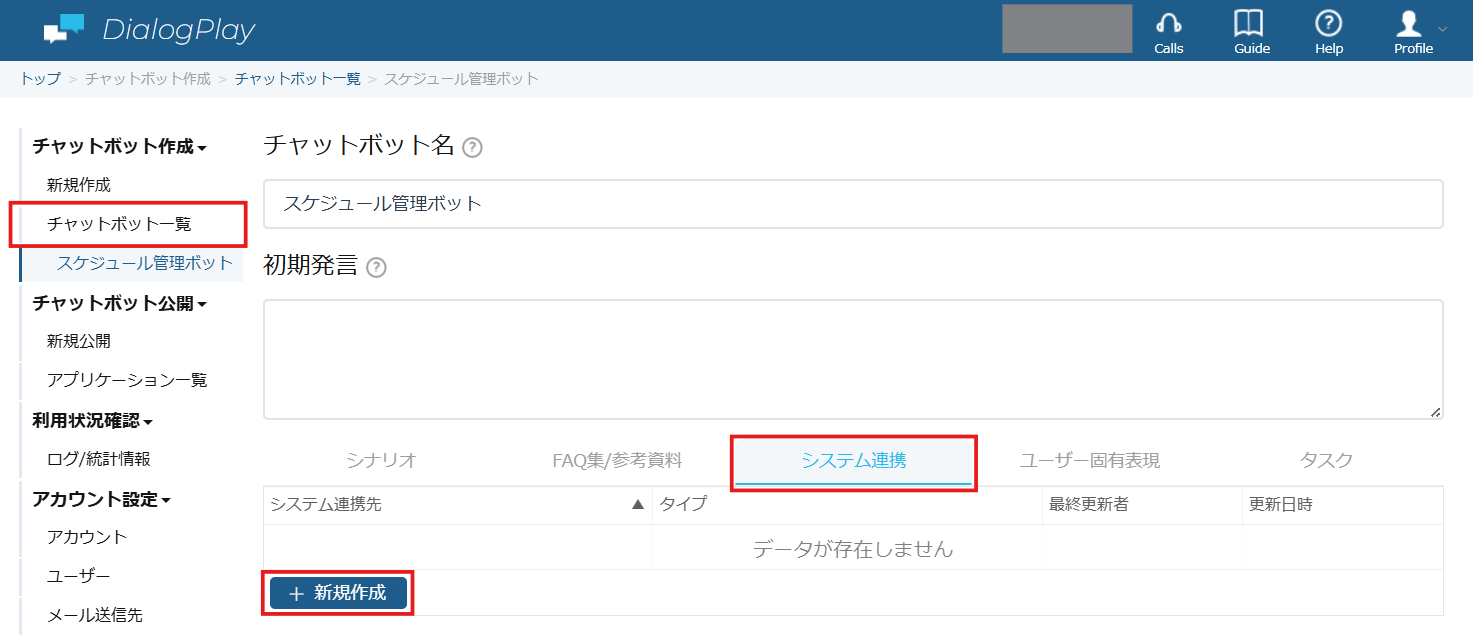The width and height of the screenshot is (1473, 636).
Task: Open 新規作成 under チャットボット作成 sidebar
Action: pyautogui.click(x=79, y=185)
